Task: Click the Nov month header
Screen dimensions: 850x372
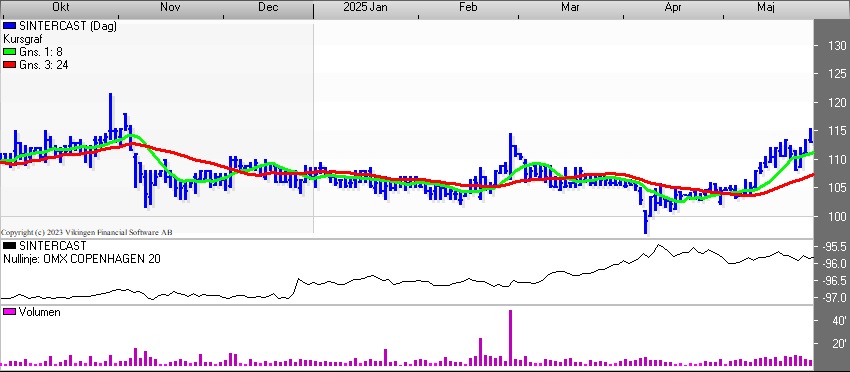Action: click(170, 7)
